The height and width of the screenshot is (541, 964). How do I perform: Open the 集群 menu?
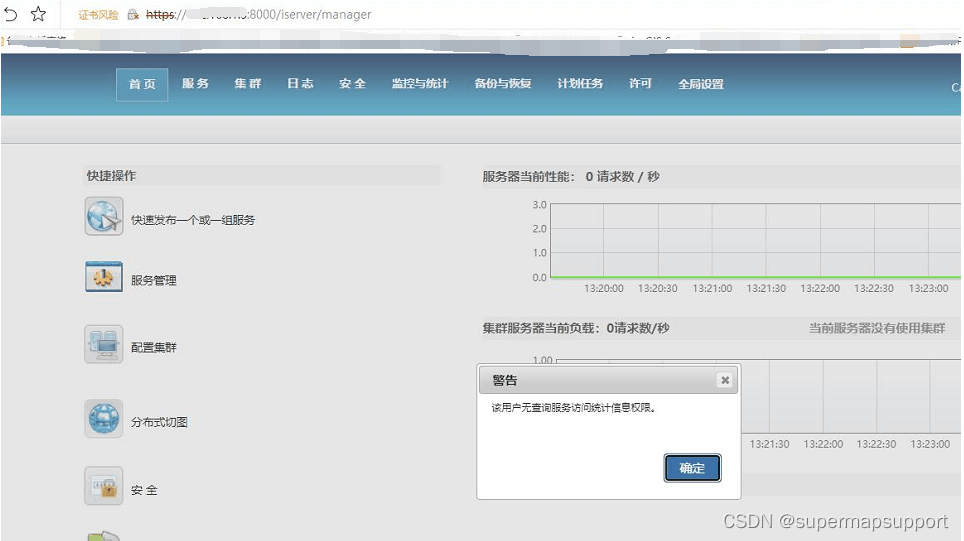pos(248,84)
